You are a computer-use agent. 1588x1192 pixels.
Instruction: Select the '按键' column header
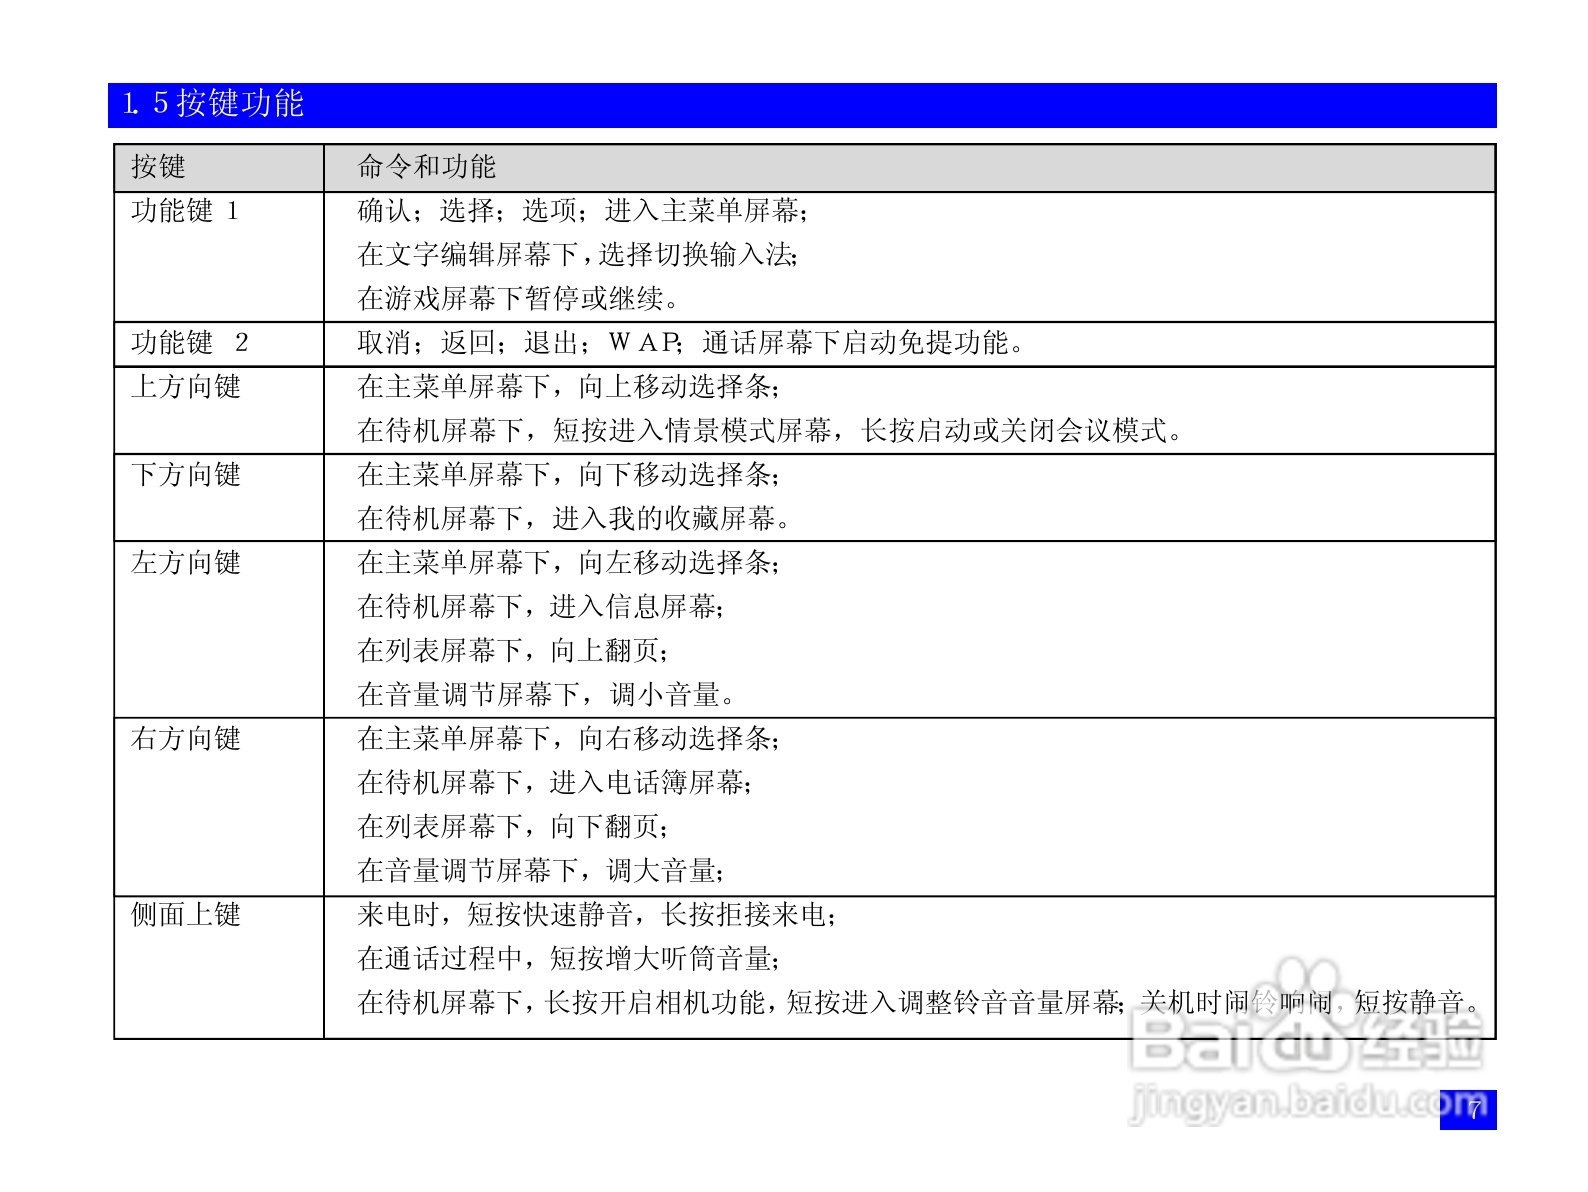(159, 167)
